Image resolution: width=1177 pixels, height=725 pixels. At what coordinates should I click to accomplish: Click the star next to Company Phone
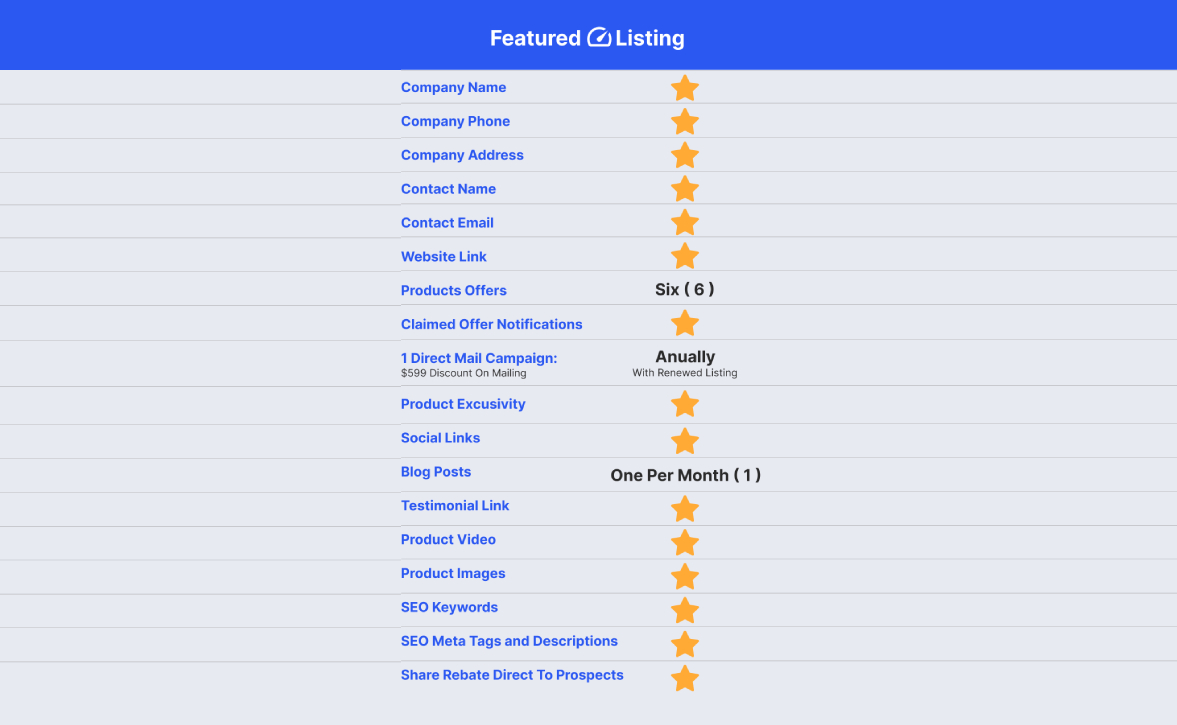(685, 122)
